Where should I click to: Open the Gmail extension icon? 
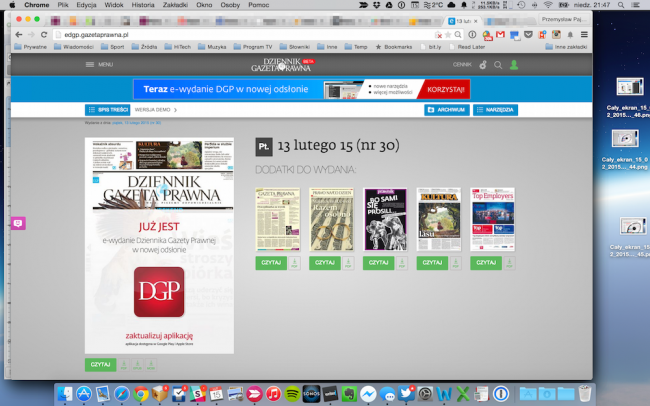point(500,35)
